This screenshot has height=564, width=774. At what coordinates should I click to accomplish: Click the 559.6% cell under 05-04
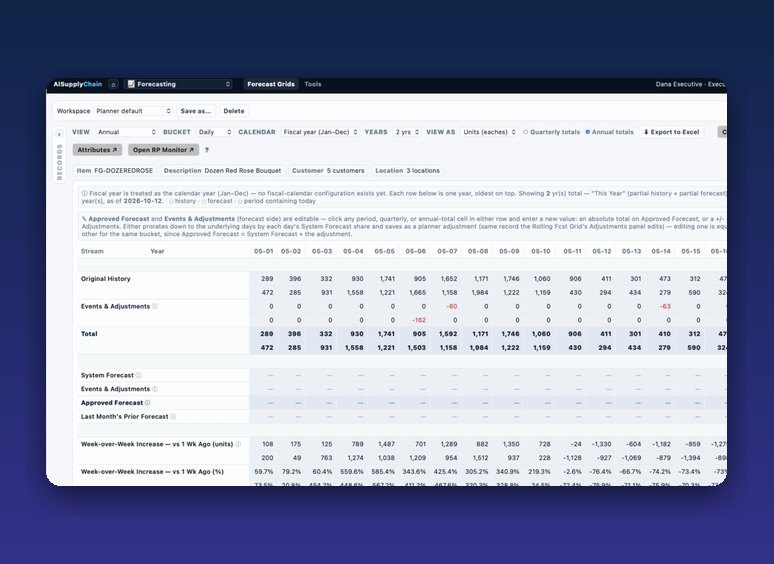[x=351, y=472]
